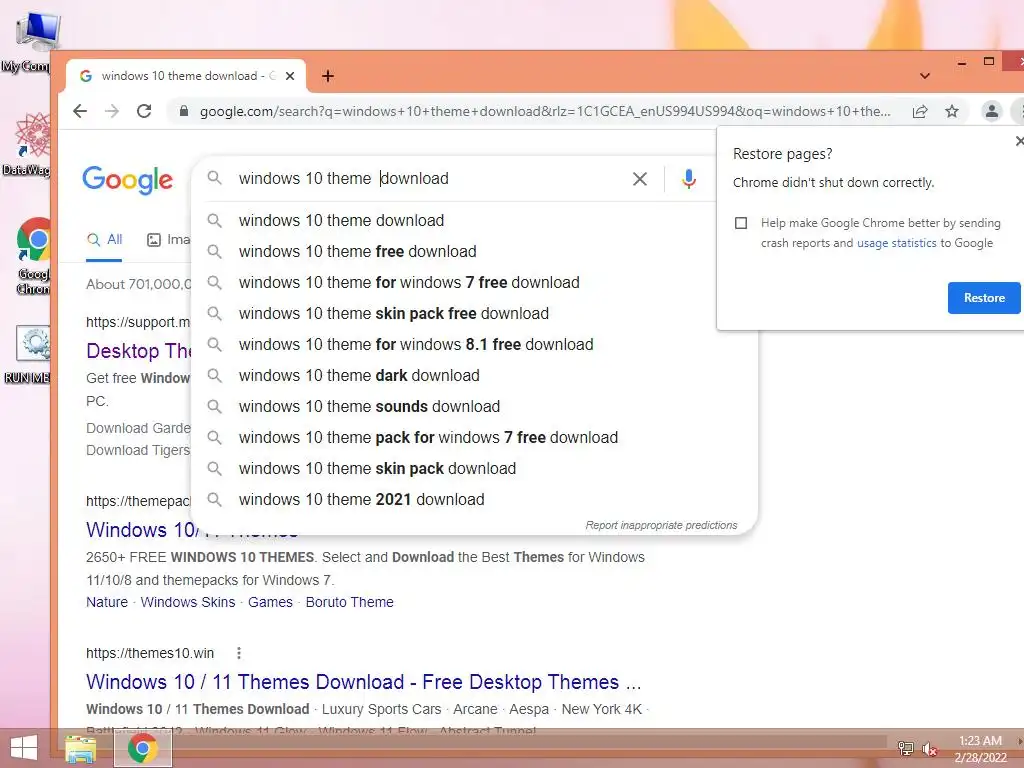
Task: Click 'Report inappropriate predictions'
Action: (x=661, y=525)
